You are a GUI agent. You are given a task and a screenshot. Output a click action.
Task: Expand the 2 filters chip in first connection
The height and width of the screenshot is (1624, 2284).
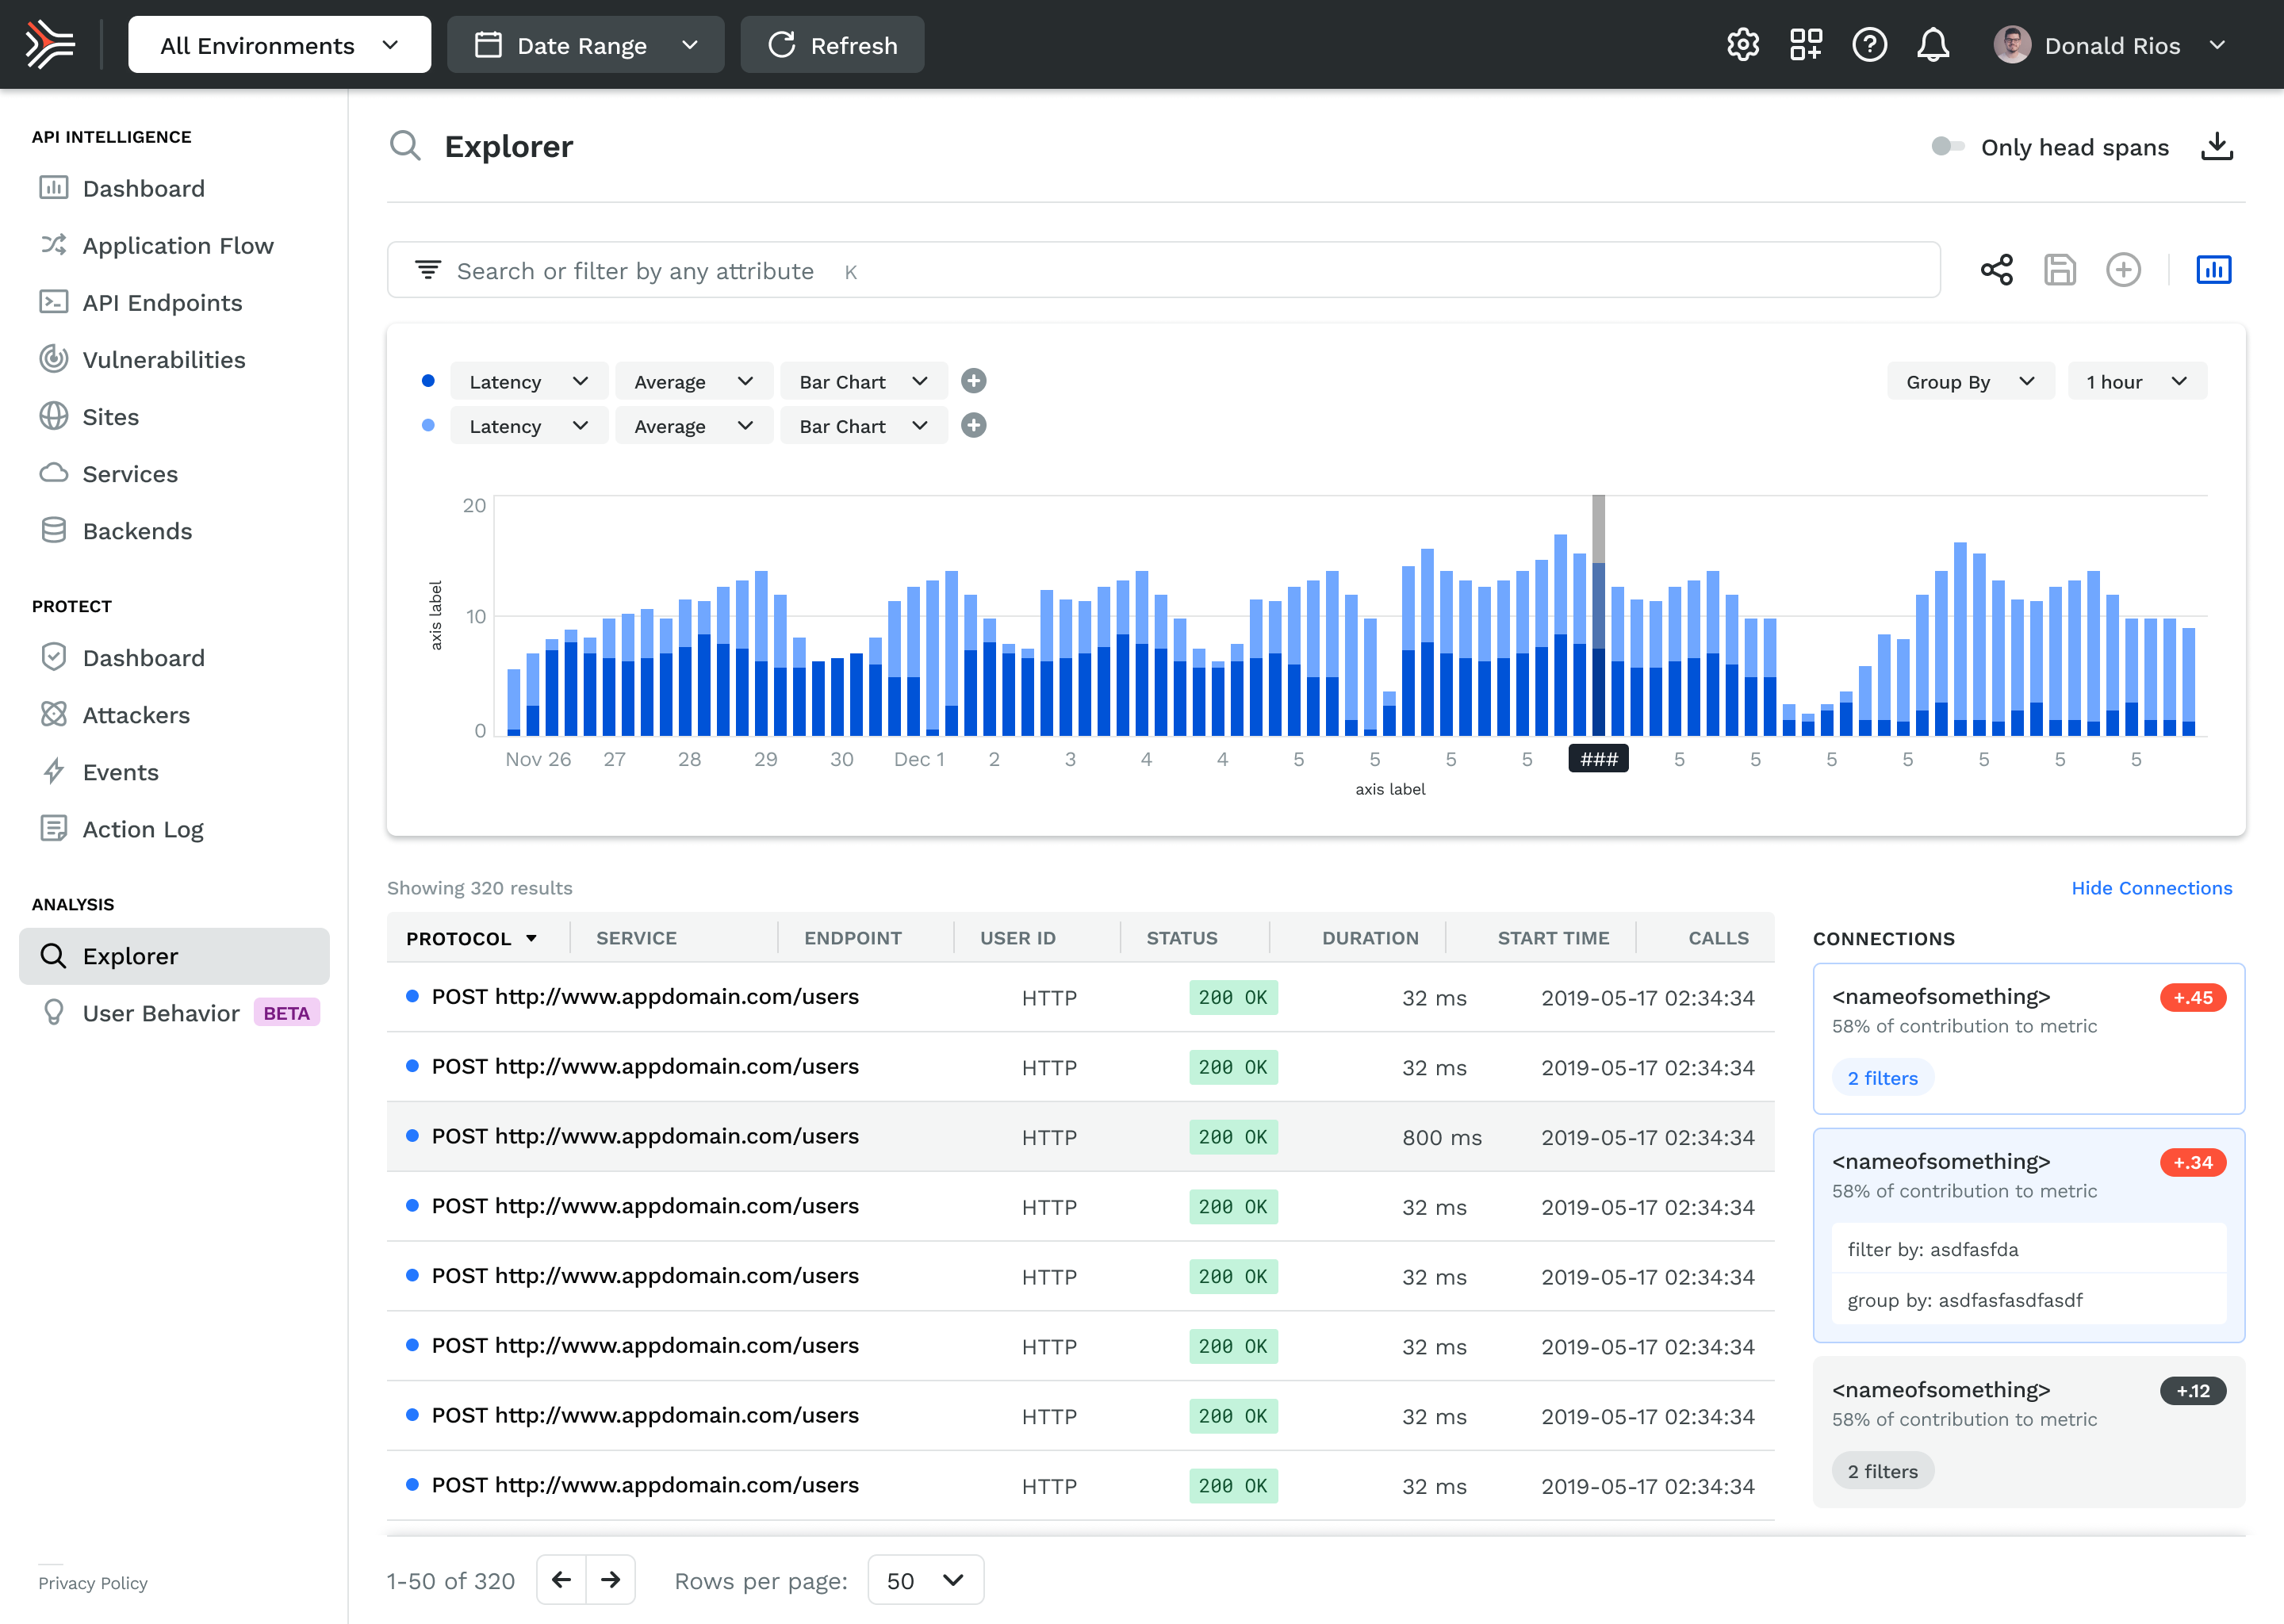point(1882,1078)
